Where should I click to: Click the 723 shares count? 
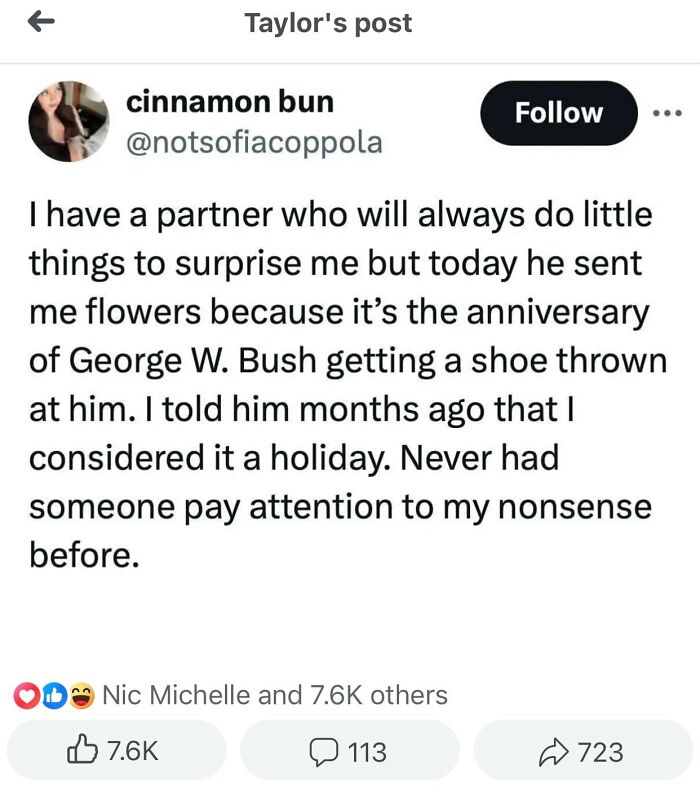[600, 750]
